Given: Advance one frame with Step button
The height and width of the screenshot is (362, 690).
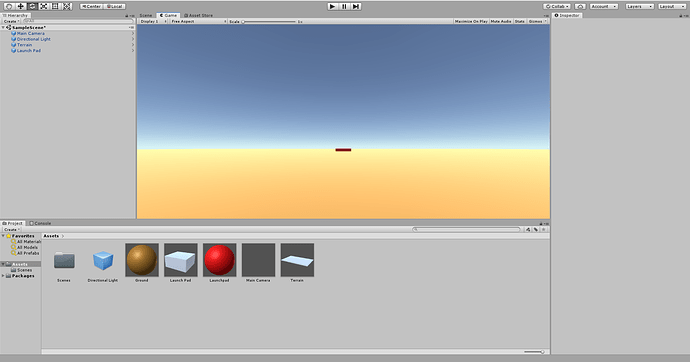Looking at the screenshot, I should click(x=356, y=6).
